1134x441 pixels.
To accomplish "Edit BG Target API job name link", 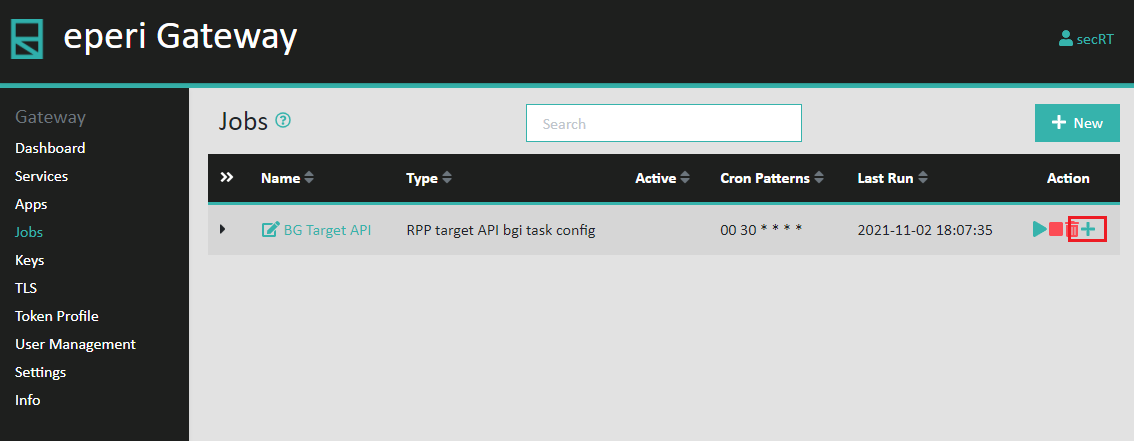I will (316, 230).
